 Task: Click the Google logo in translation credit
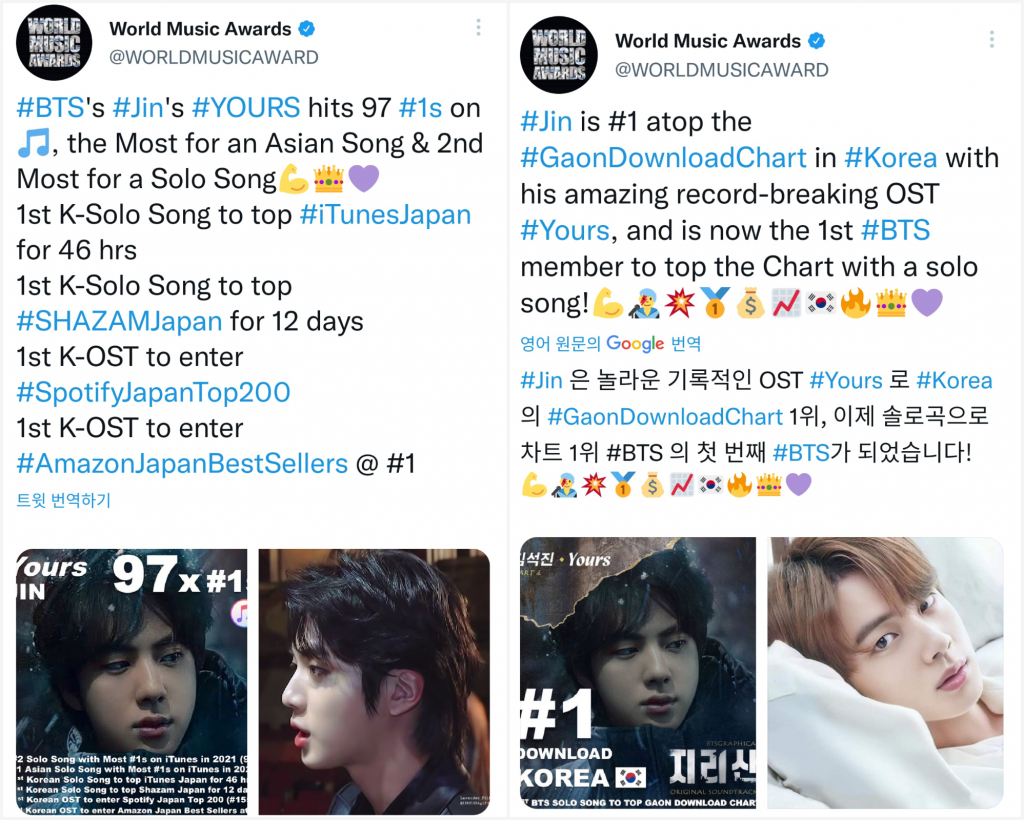(x=635, y=343)
